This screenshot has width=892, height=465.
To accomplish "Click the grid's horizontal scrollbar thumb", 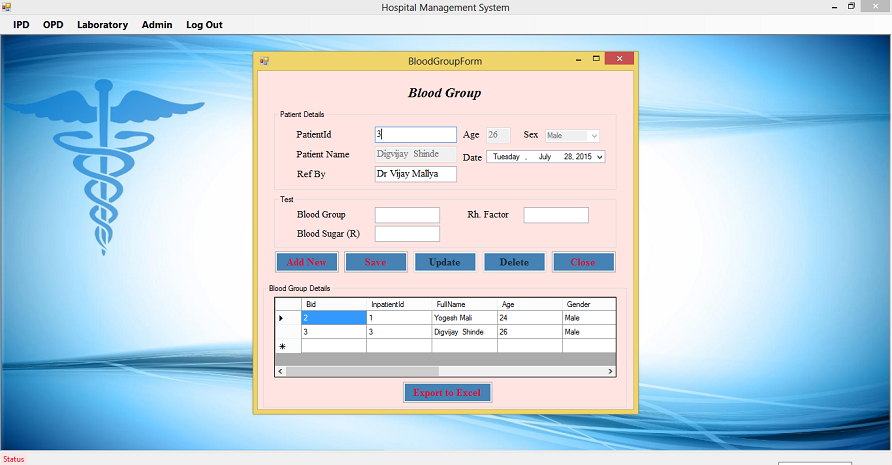I will pyautogui.click(x=362, y=371).
